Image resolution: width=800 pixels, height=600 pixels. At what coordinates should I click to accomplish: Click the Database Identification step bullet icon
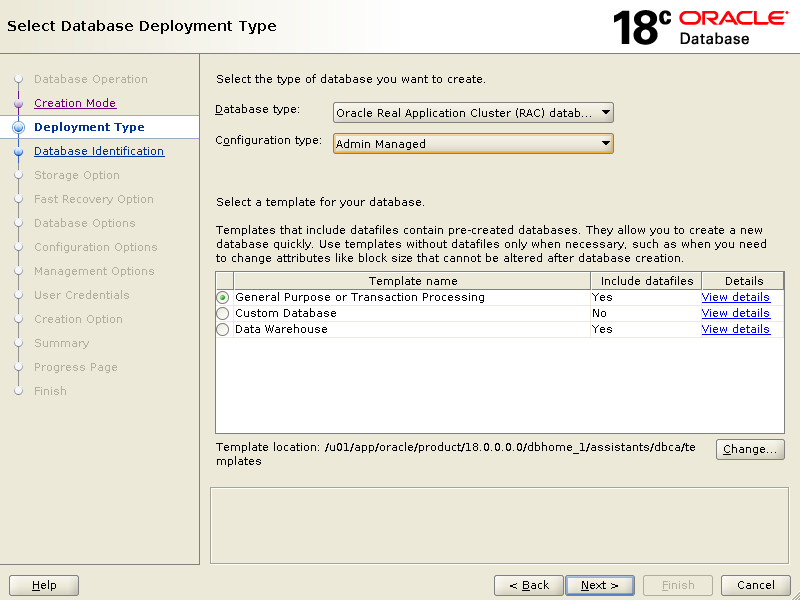pyautogui.click(x=18, y=152)
